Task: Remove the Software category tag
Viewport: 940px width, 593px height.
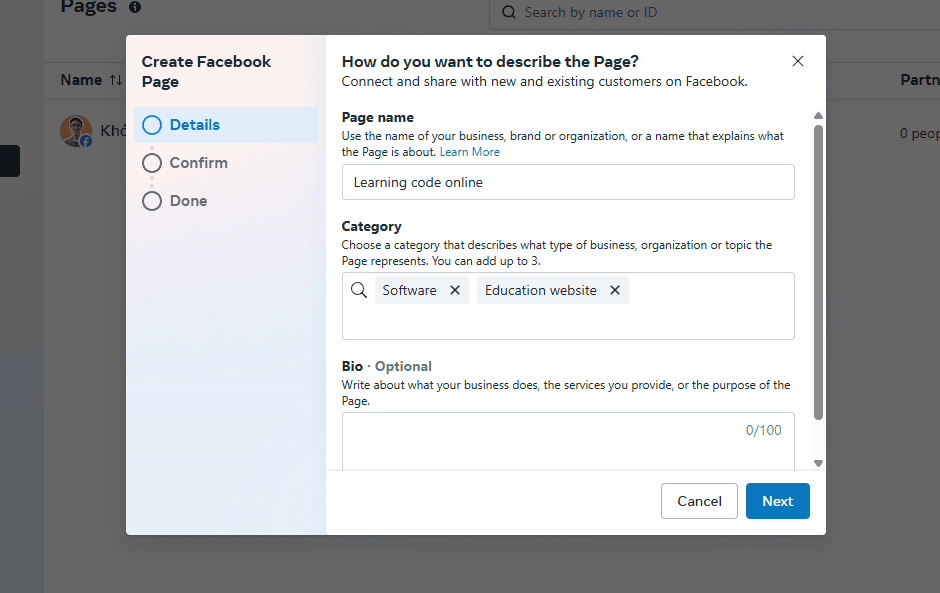Action: pos(455,289)
